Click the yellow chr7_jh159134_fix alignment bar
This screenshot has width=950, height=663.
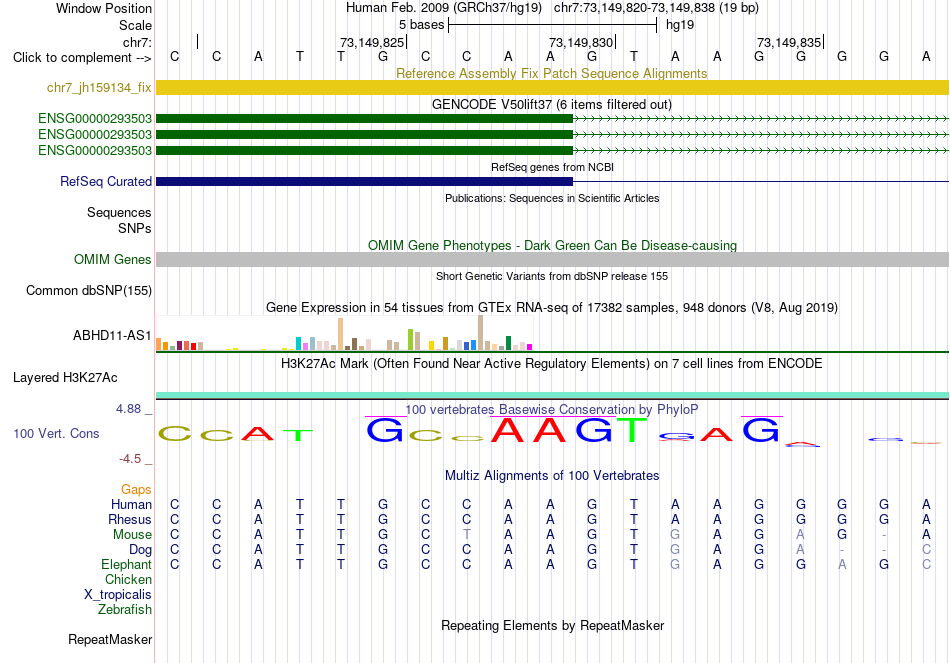552,87
